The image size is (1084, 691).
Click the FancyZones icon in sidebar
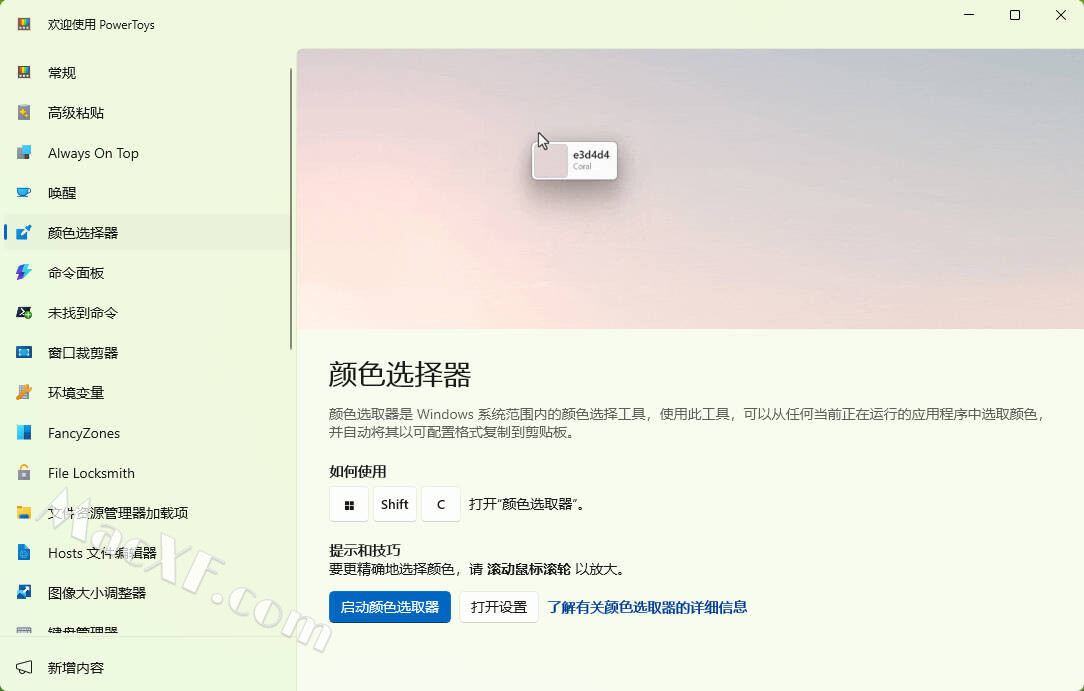click(x=24, y=433)
